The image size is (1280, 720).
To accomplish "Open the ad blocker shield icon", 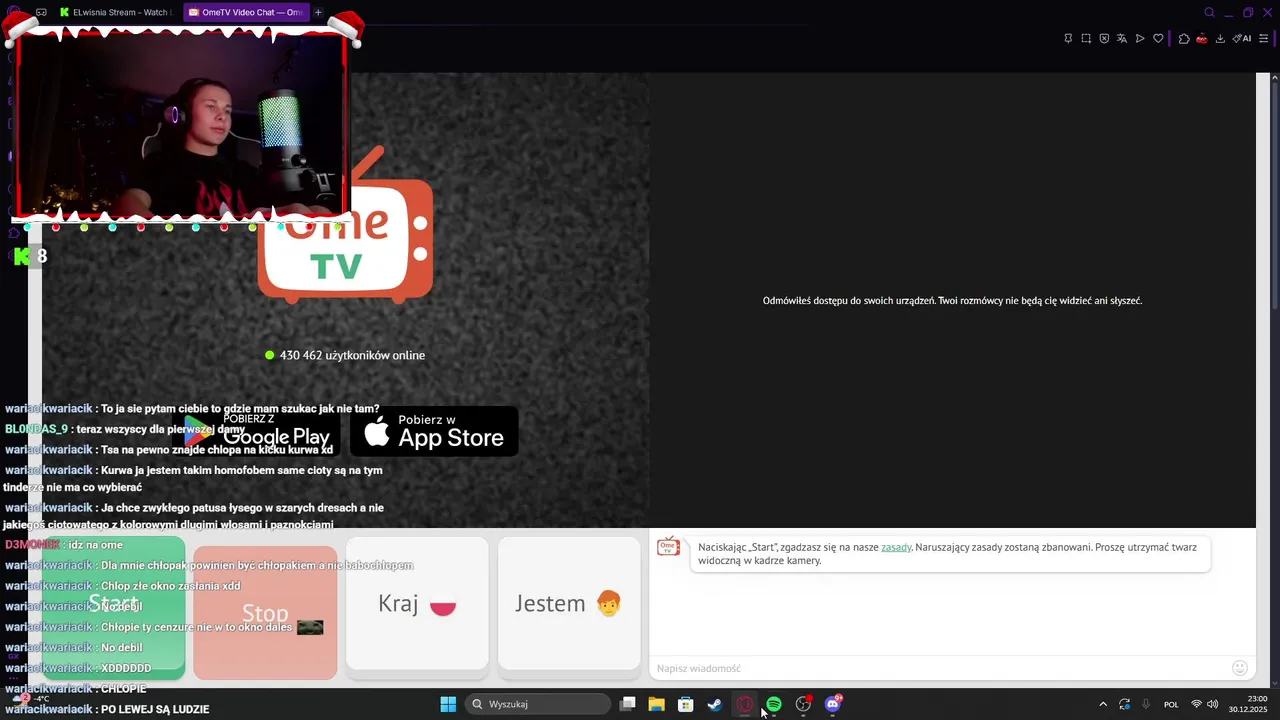I will (1104, 39).
